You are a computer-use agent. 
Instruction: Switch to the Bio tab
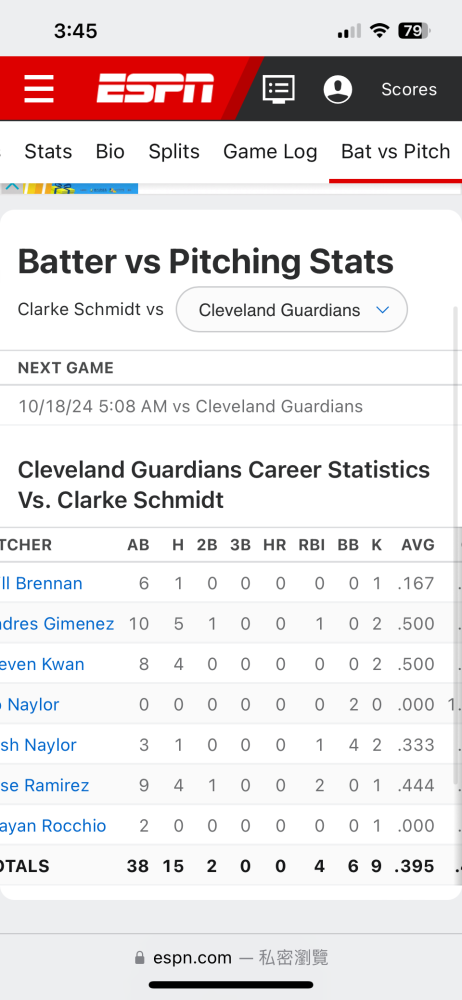[x=110, y=151]
